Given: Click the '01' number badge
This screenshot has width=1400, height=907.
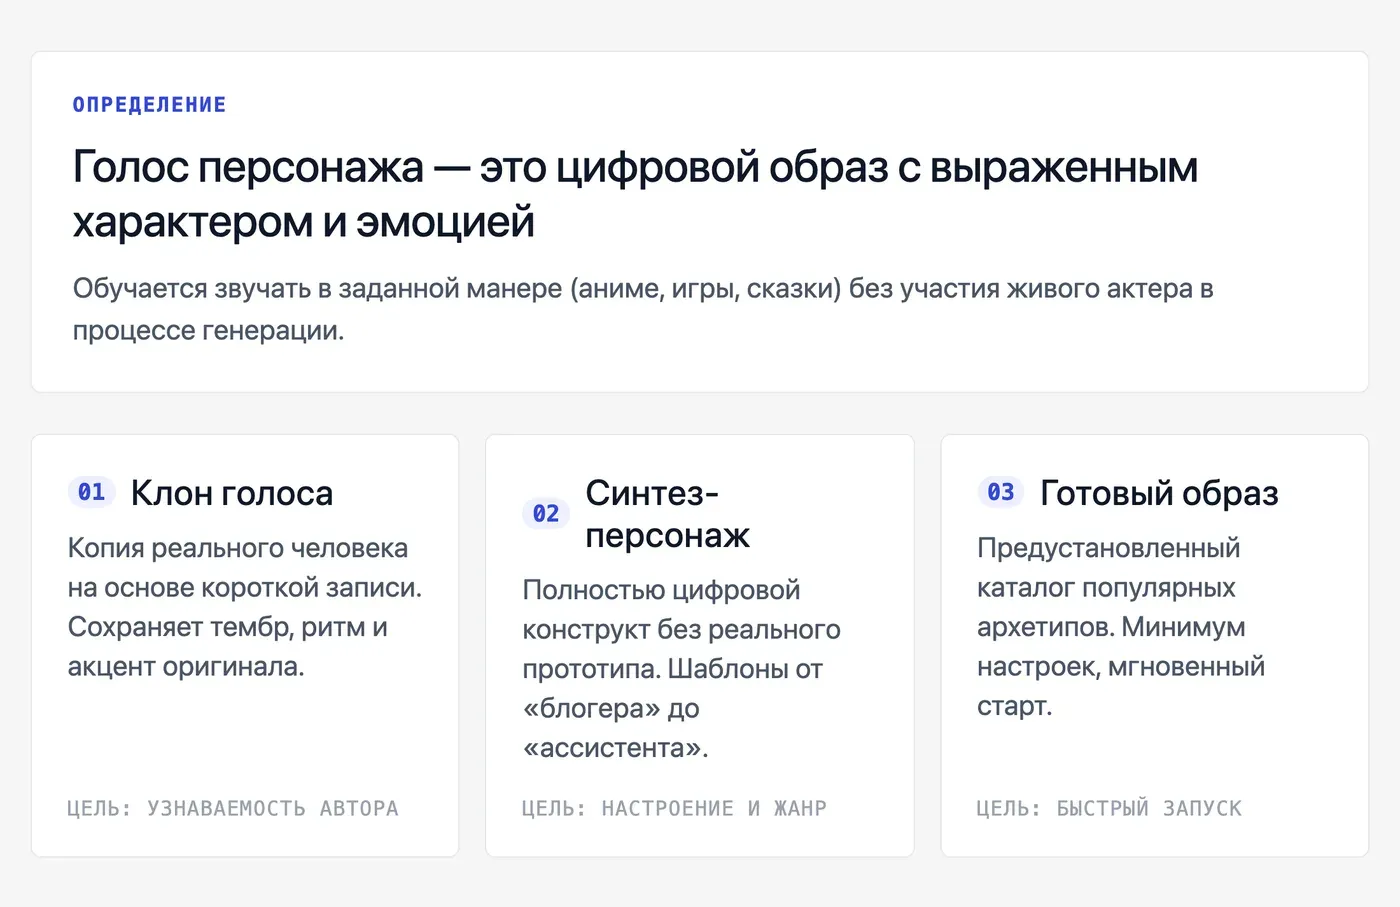Looking at the screenshot, I should click(x=91, y=492).
